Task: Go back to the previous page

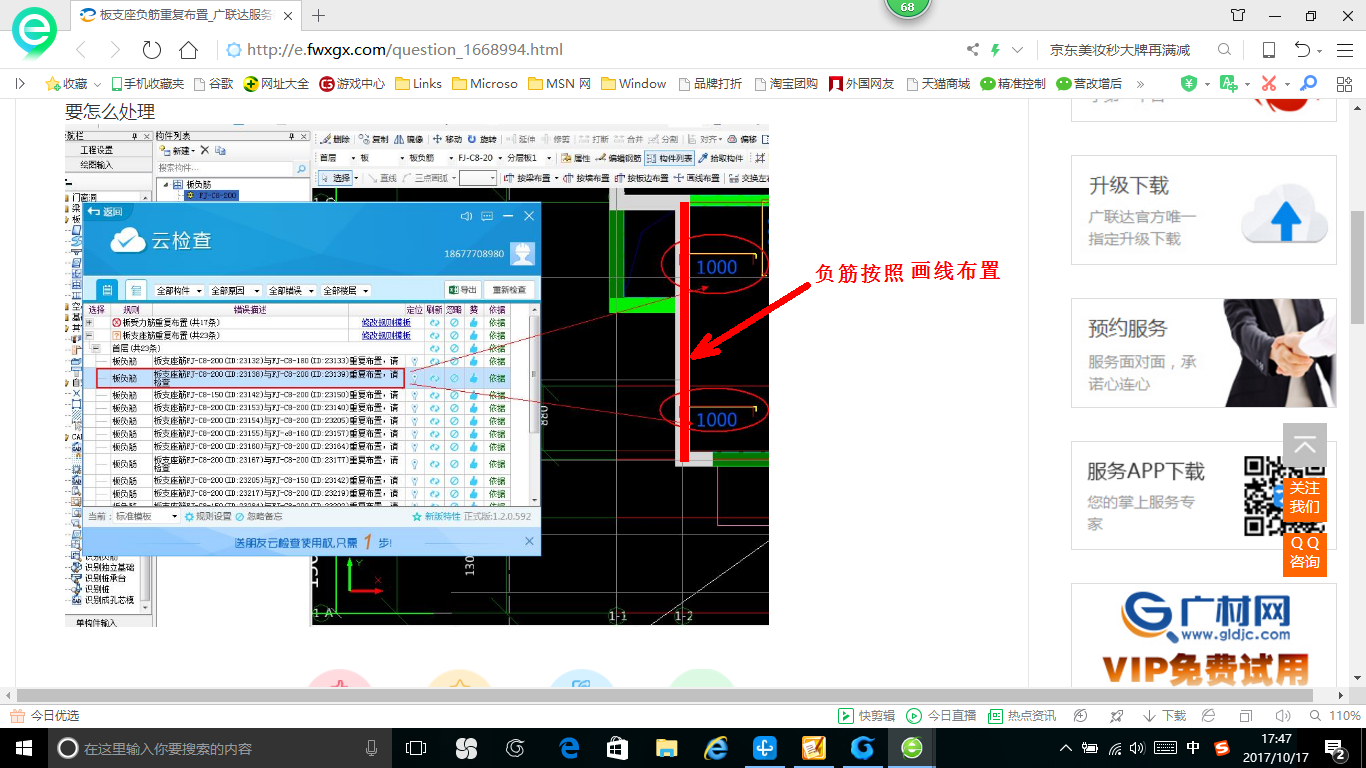Action: pos(81,50)
